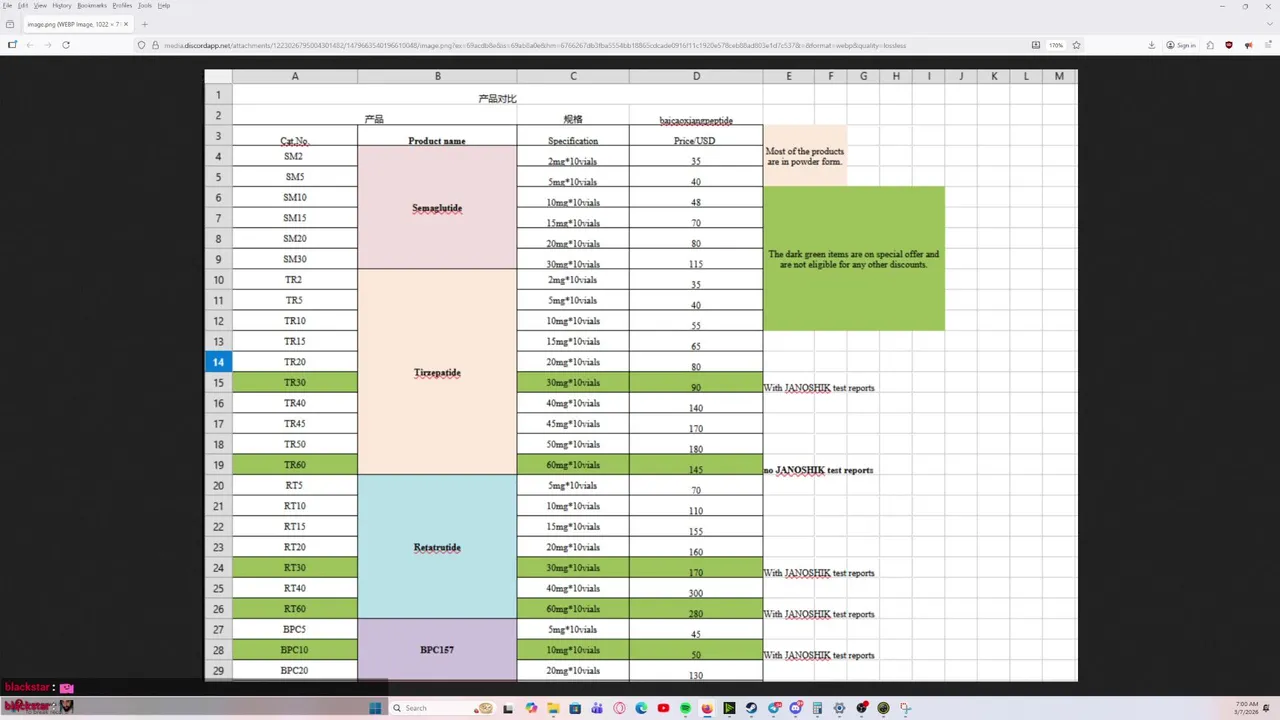
Task: Open Discord from the taskbar
Action: click(795, 708)
